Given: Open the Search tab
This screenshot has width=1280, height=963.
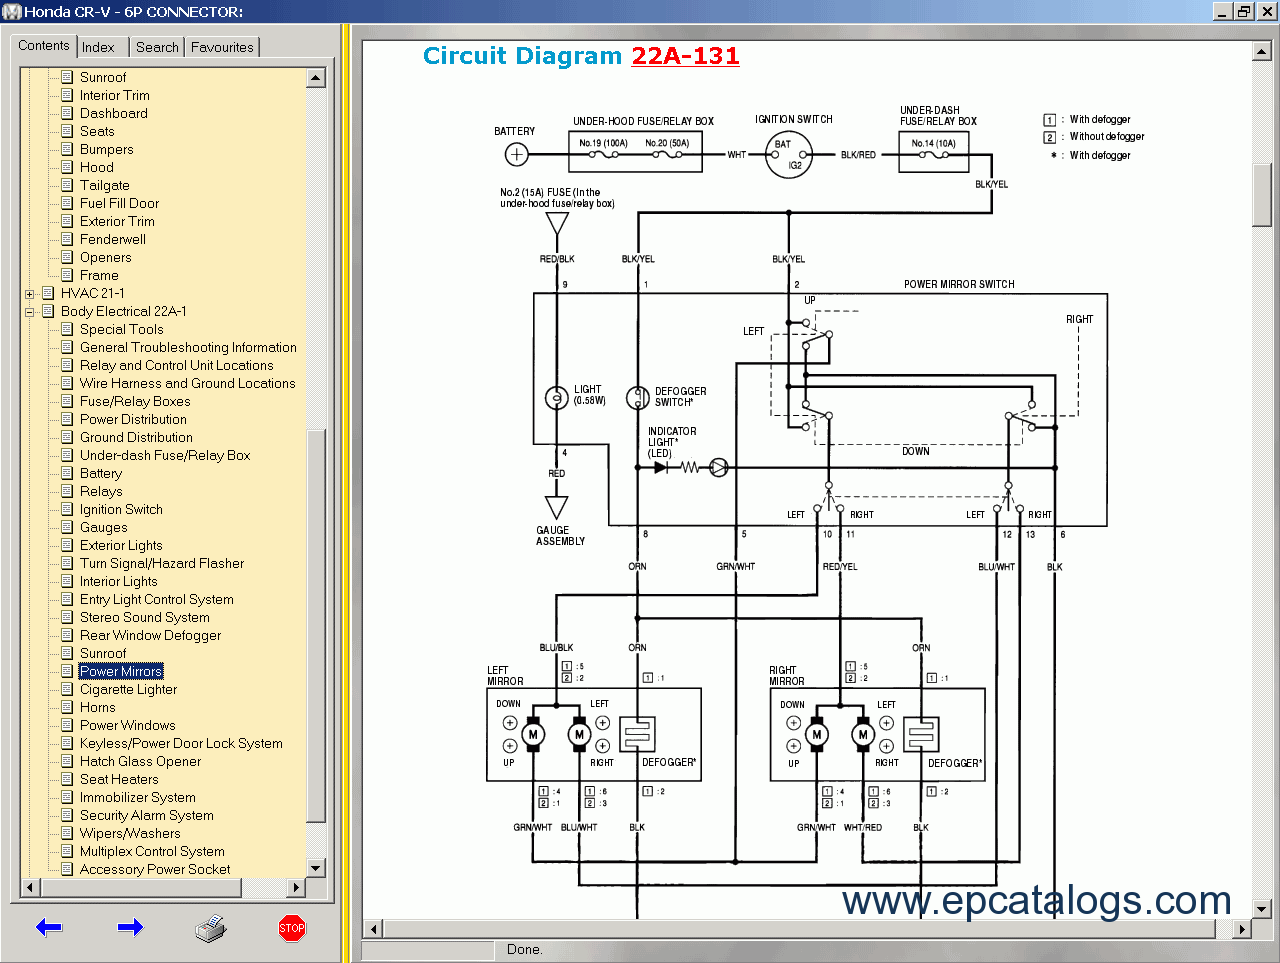Looking at the screenshot, I should click(x=157, y=47).
